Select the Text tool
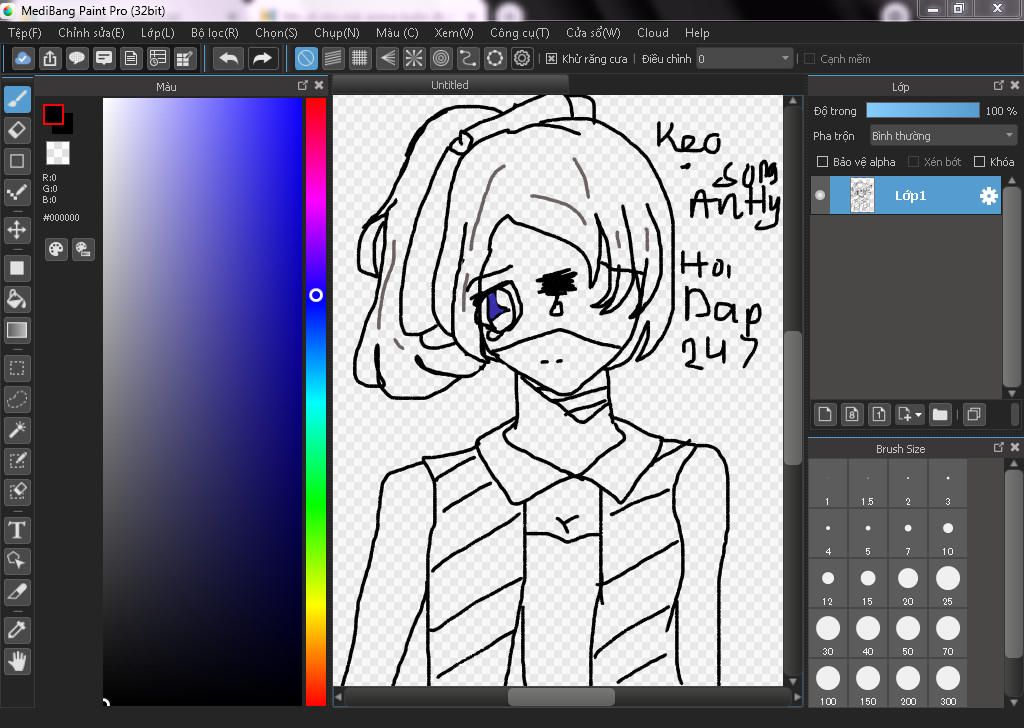 pos(18,530)
